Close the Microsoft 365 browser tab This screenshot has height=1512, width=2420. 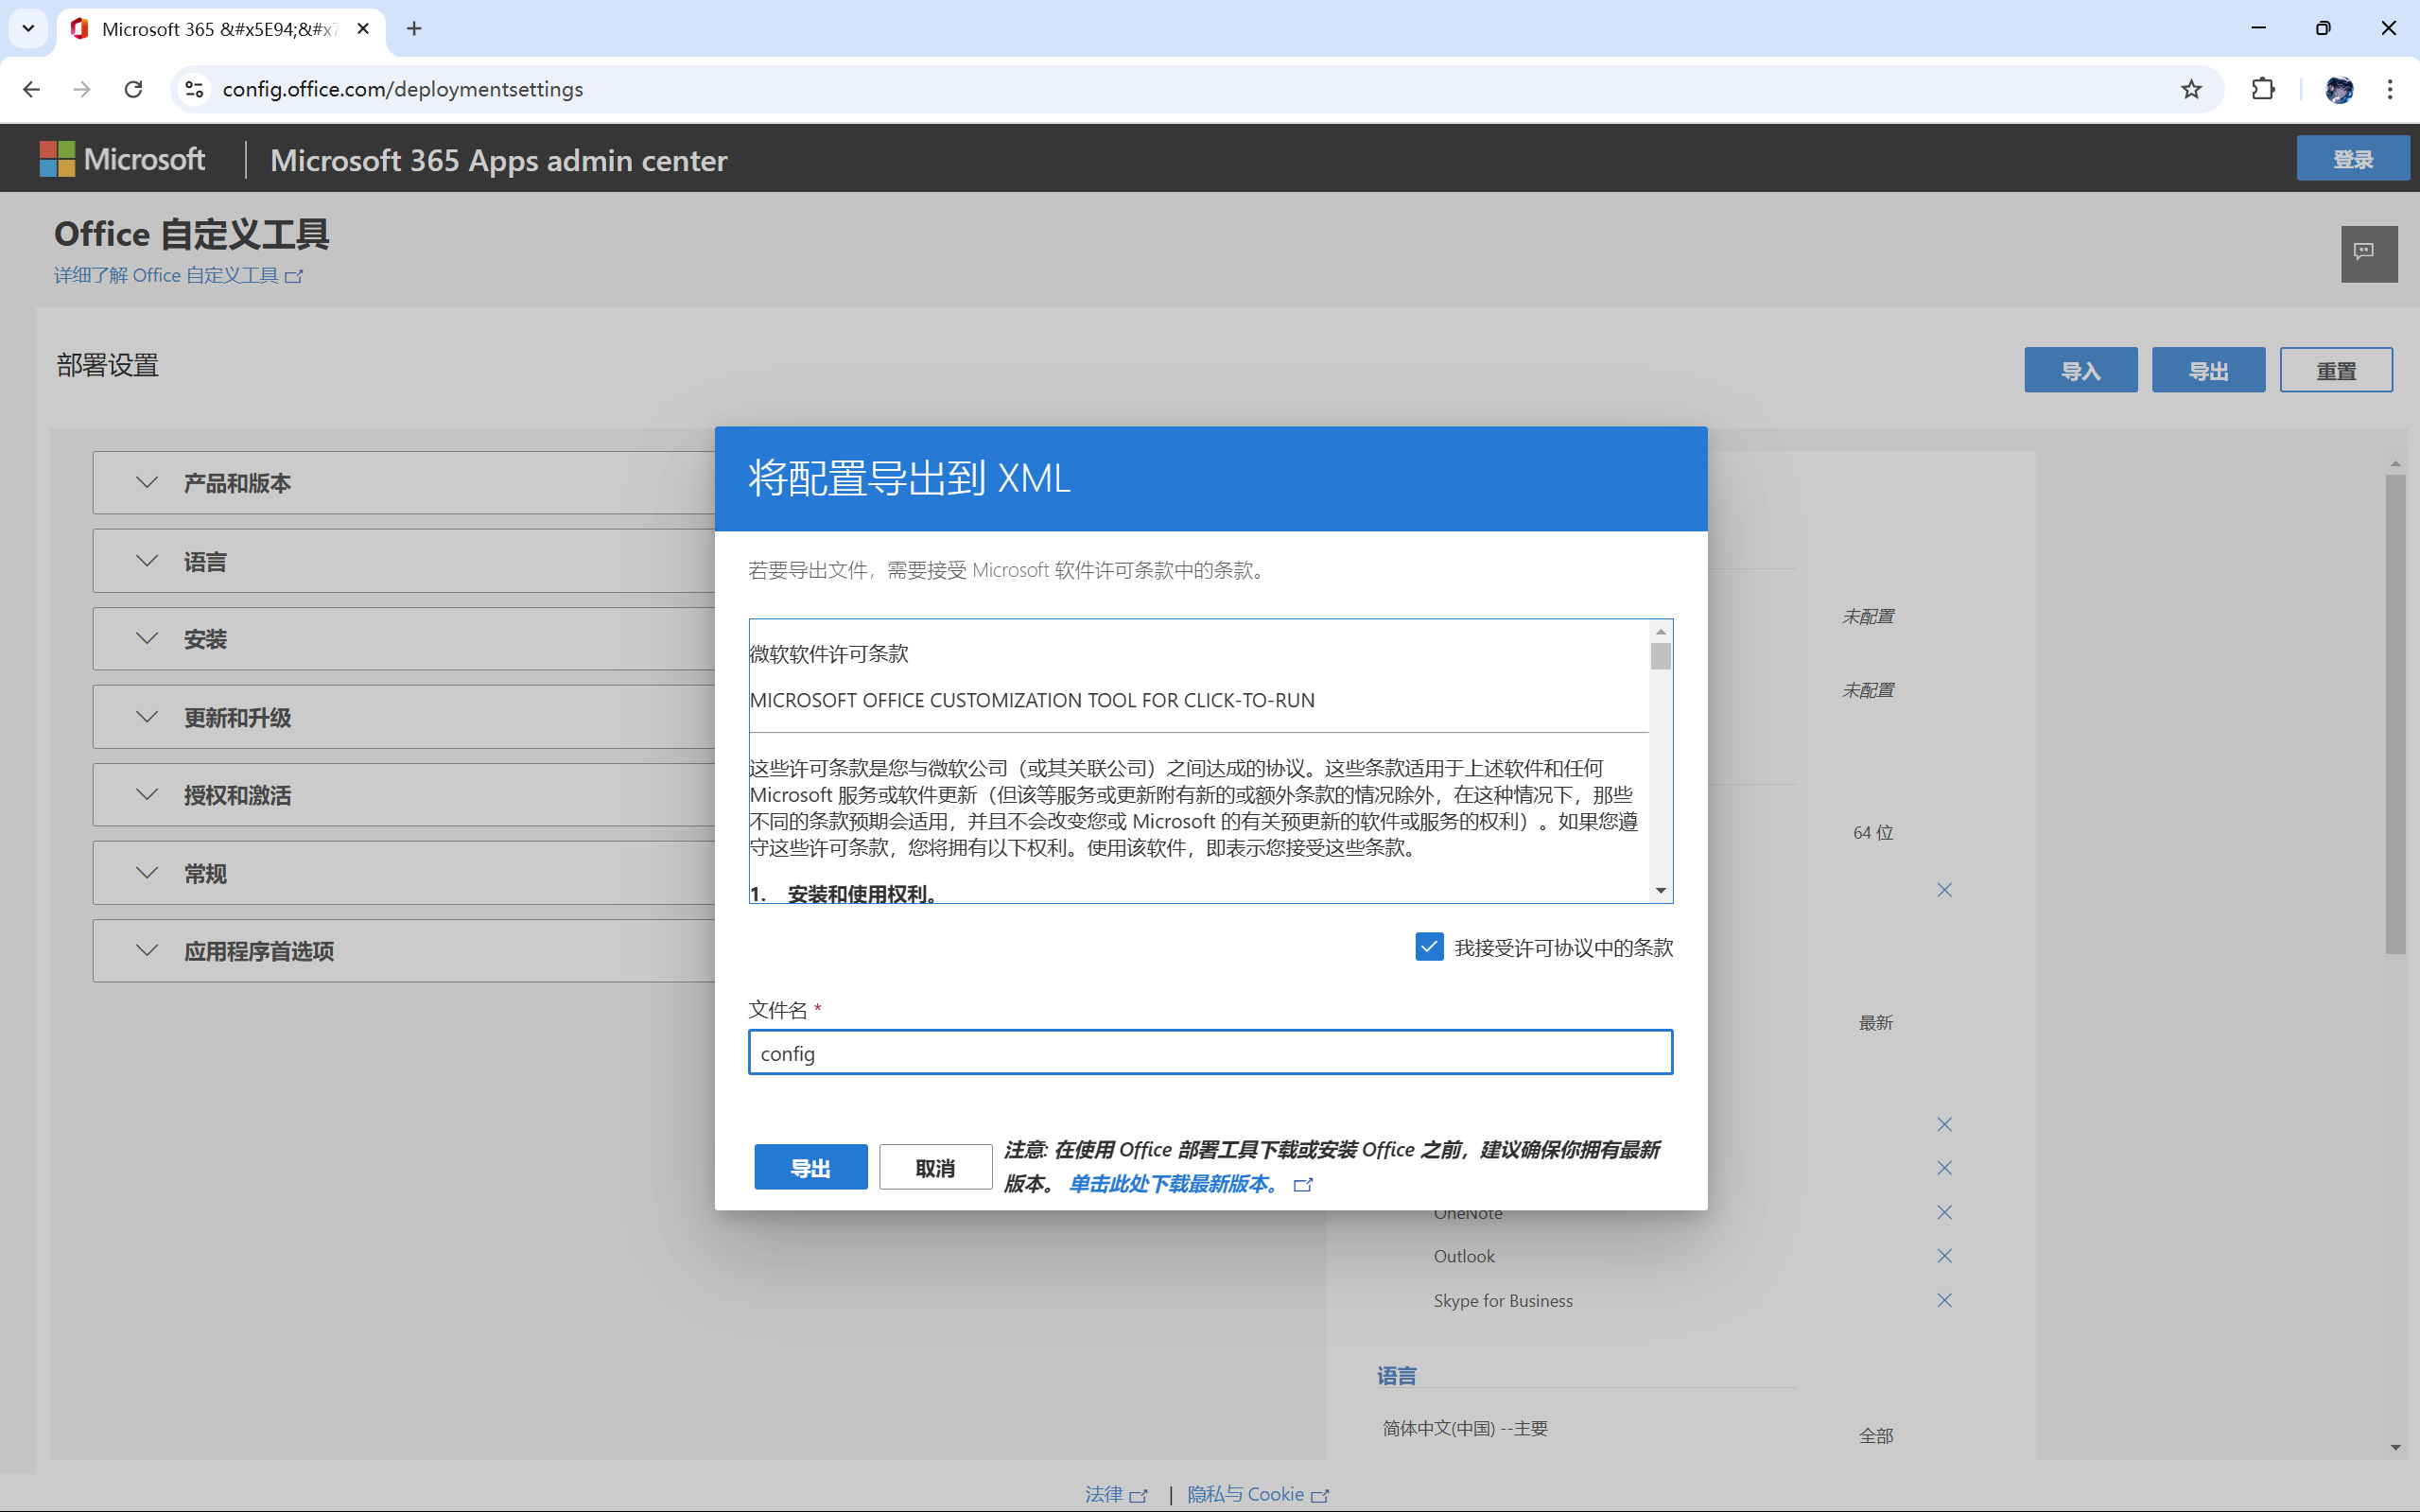363,29
